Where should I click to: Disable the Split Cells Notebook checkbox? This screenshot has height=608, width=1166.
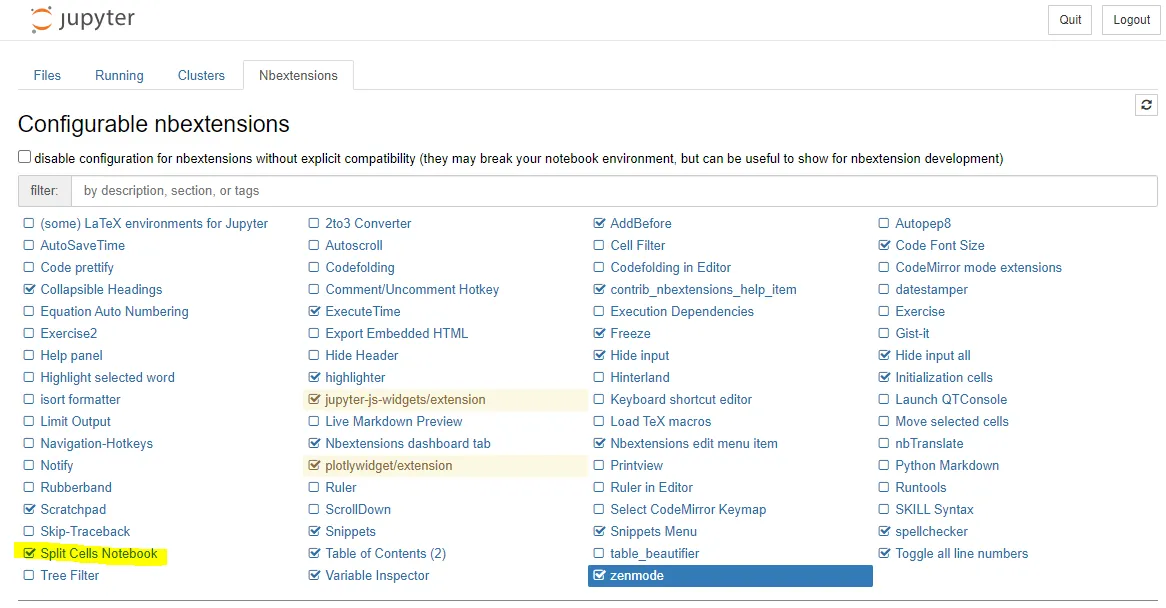pyautogui.click(x=29, y=554)
